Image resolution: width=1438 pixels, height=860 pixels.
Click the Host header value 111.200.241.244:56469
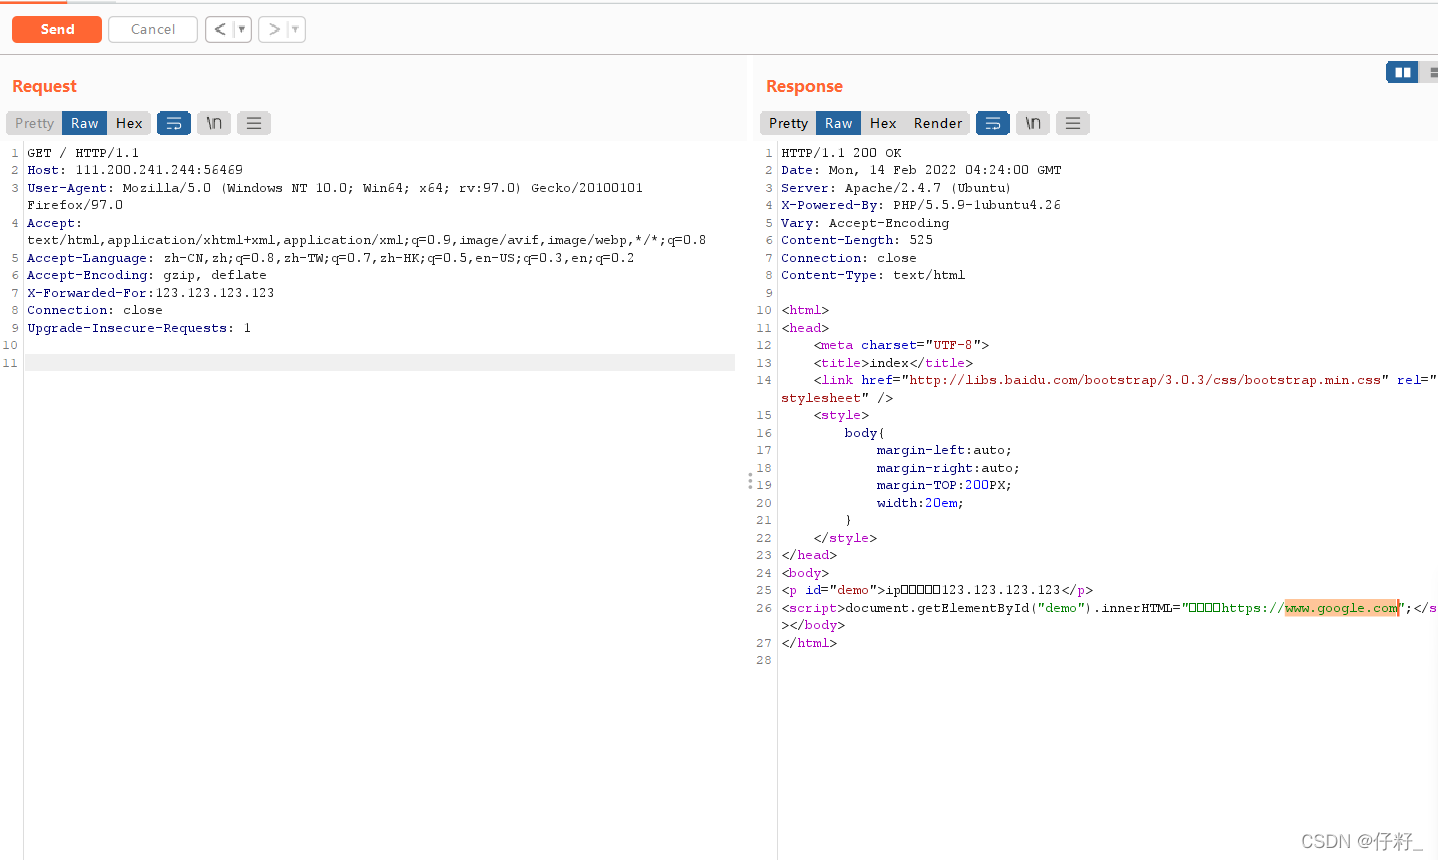click(159, 170)
